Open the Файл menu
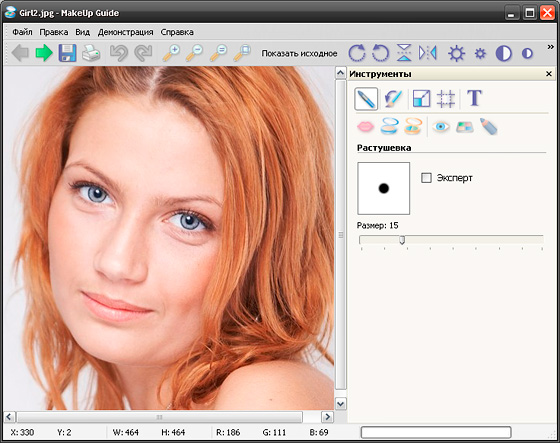The height and width of the screenshot is (443, 560). tap(22, 32)
